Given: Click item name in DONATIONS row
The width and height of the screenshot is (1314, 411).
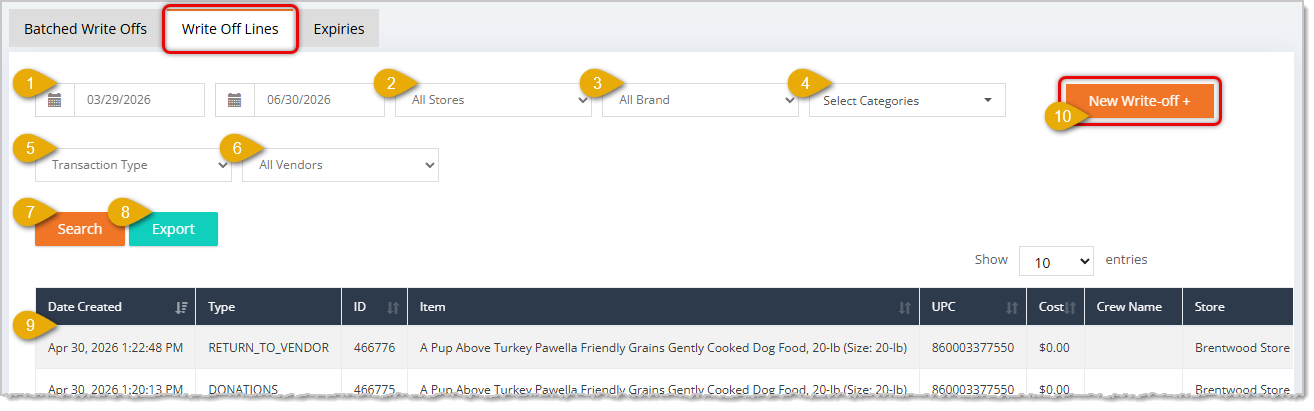Looking at the screenshot, I should [663, 390].
